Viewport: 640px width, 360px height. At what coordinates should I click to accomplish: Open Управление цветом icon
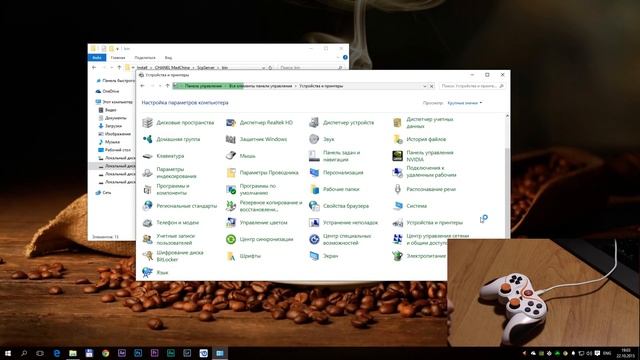231,222
